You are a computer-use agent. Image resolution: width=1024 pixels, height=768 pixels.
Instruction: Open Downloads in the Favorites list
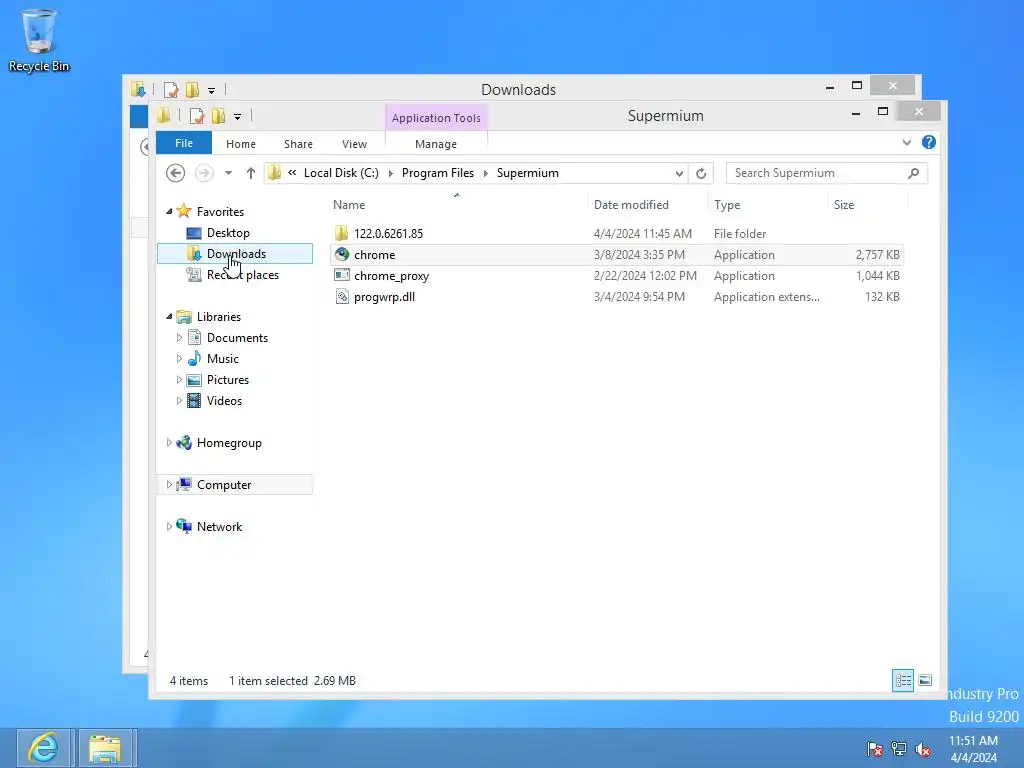pos(235,253)
